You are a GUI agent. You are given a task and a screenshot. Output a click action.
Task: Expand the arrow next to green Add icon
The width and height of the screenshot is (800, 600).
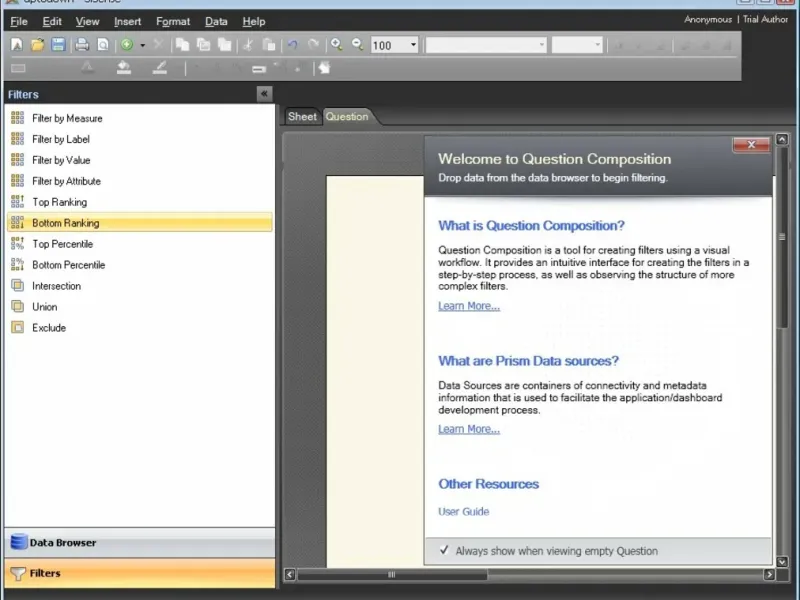pos(143,45)
